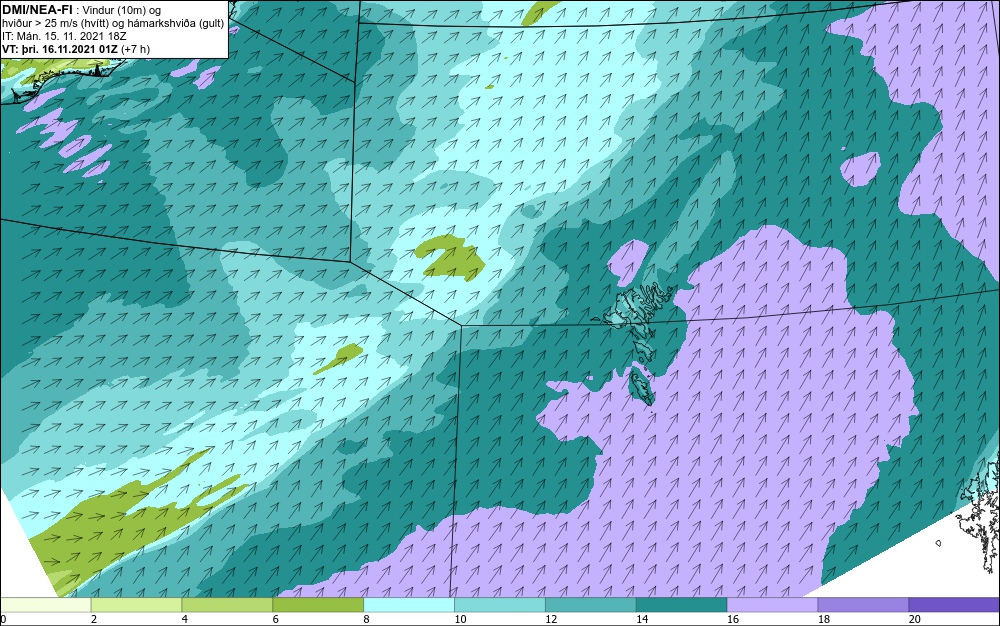Click the legend scale value "16"
This screenshot has width=1000, height=626.
click(733, 619)
